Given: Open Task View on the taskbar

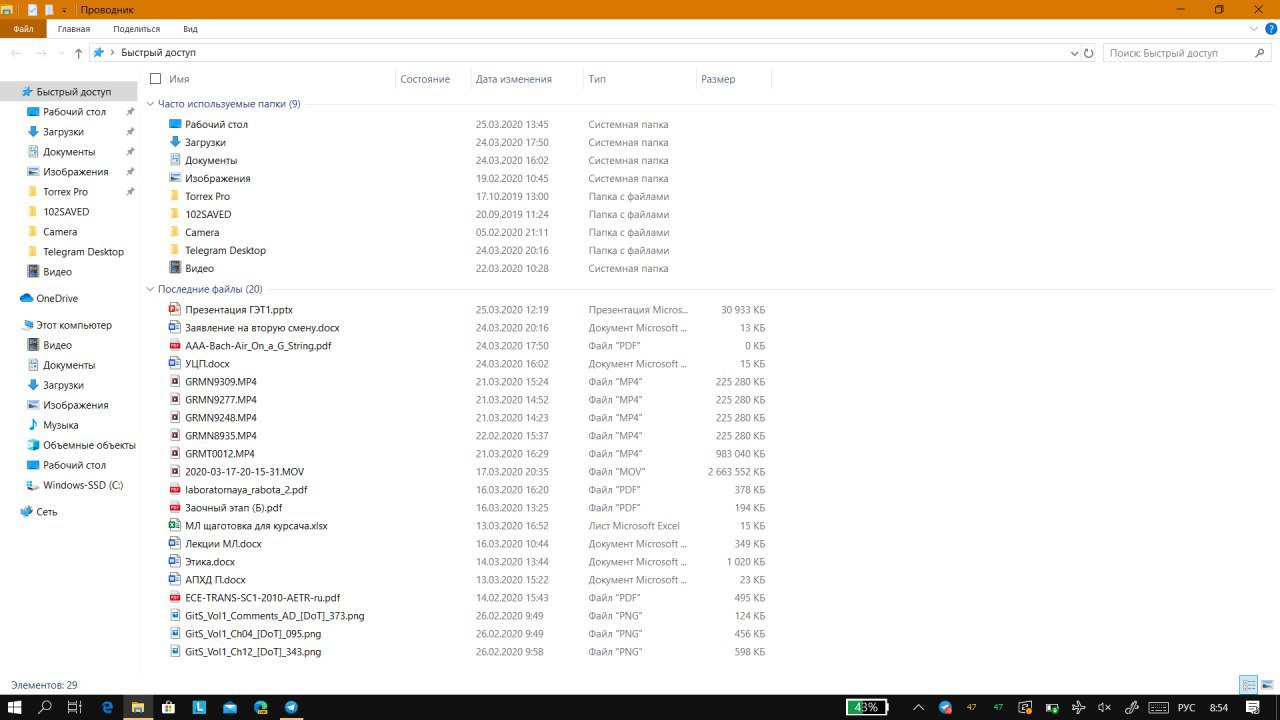Looking at the screenshot, I should coord(74,707).
